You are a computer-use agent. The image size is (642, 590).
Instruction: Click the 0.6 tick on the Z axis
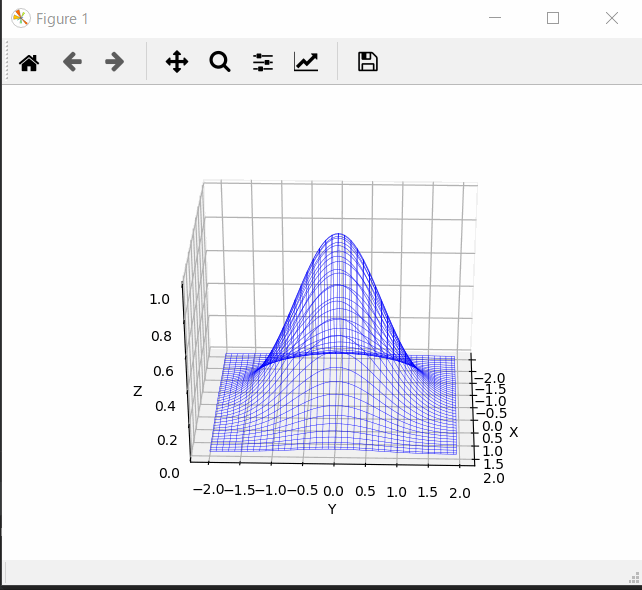tap(160, 371)
